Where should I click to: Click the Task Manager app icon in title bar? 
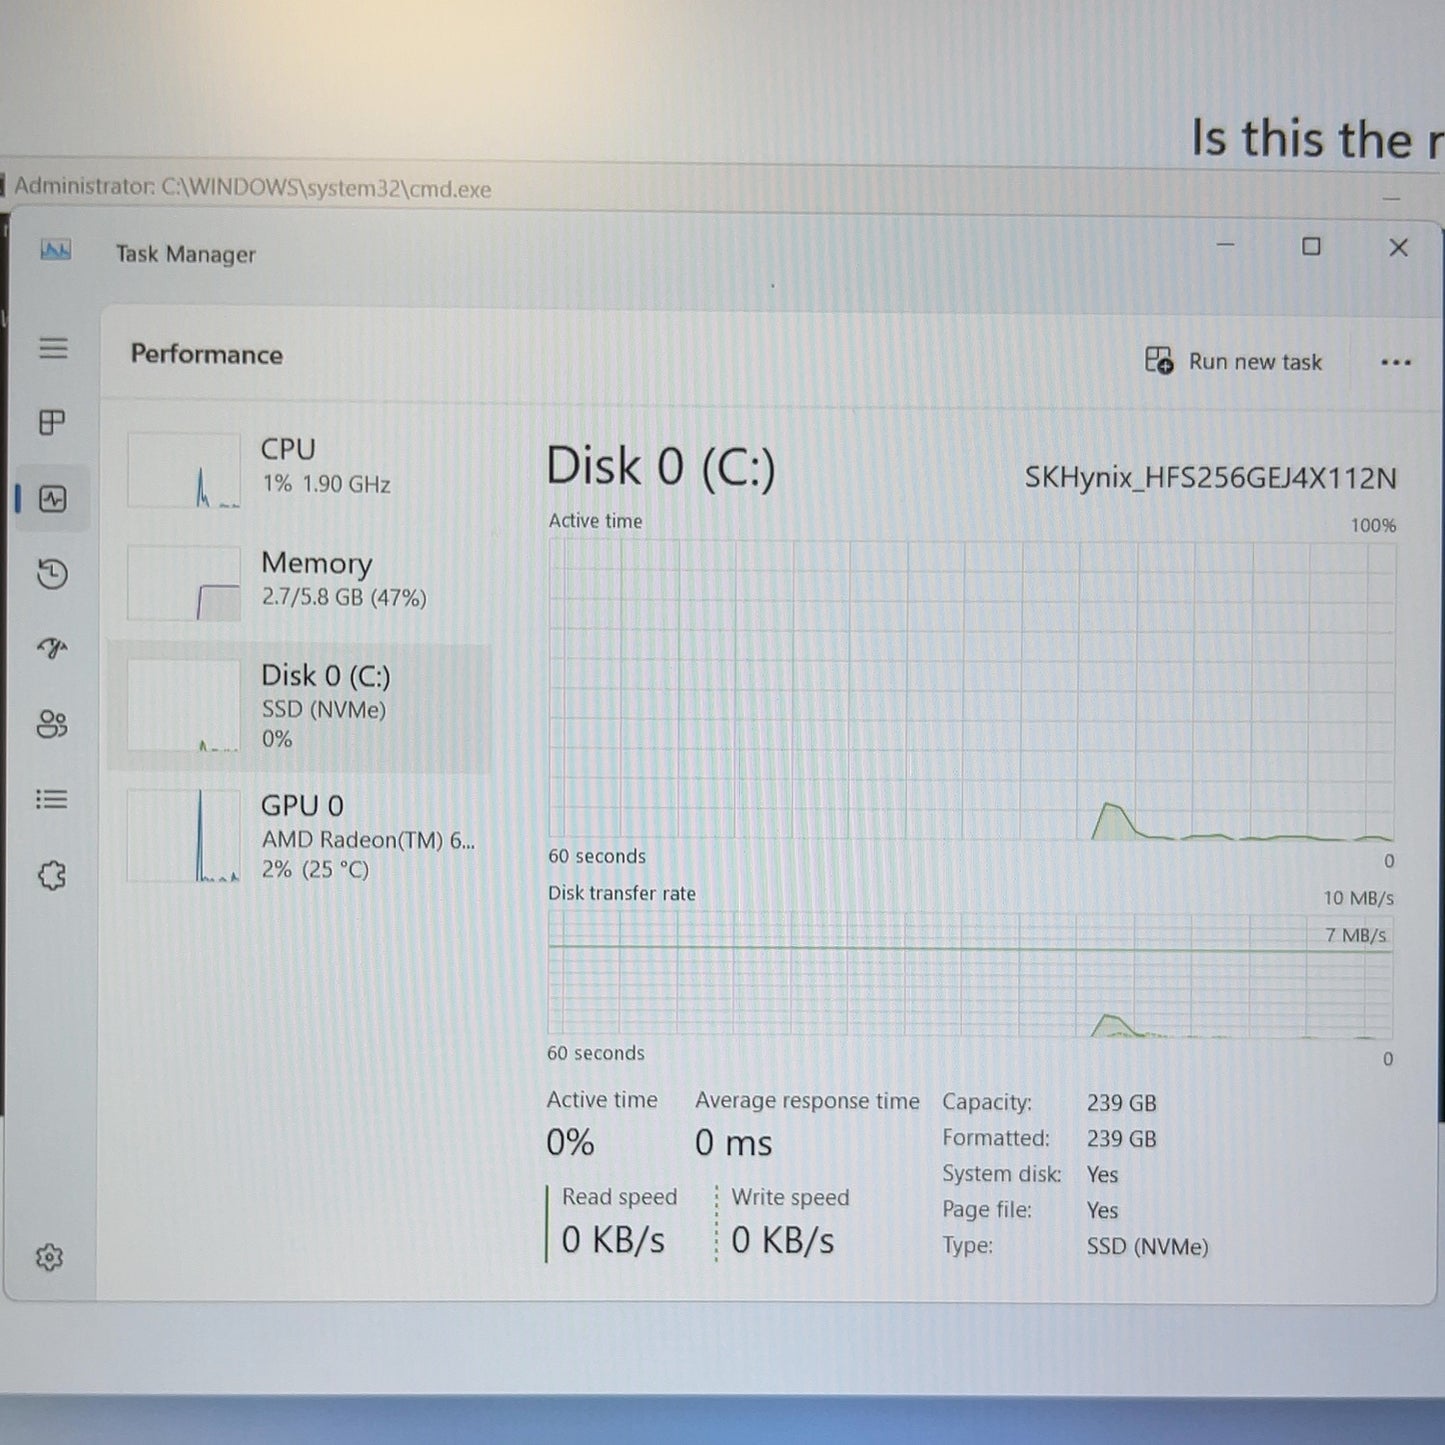pyautogui.click(x=56, y=250)
